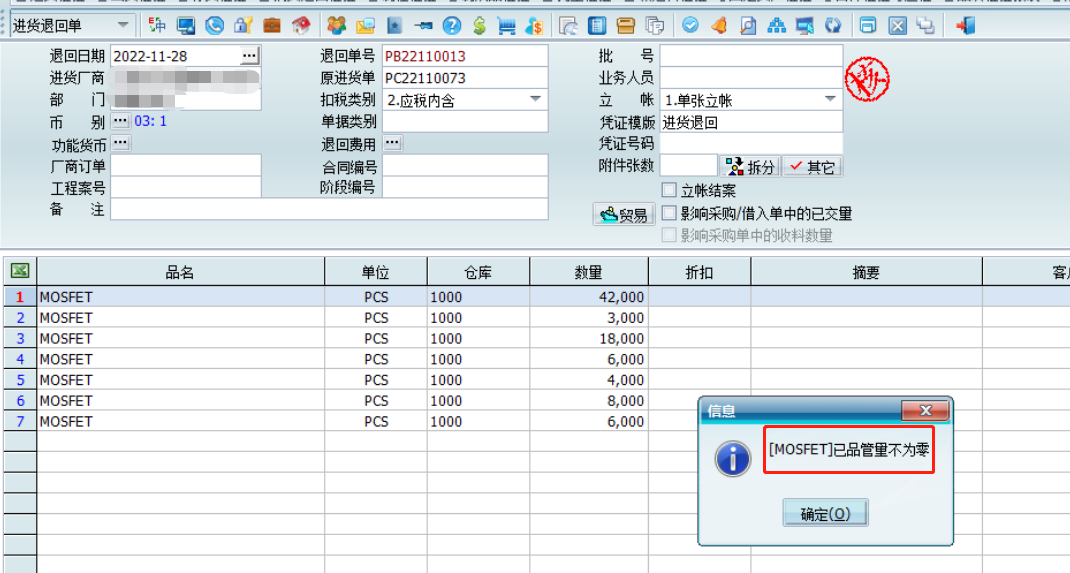Click the green dollar sign toolbar icon
Screen dimensions: 1070x573
[x=479, y=26]
